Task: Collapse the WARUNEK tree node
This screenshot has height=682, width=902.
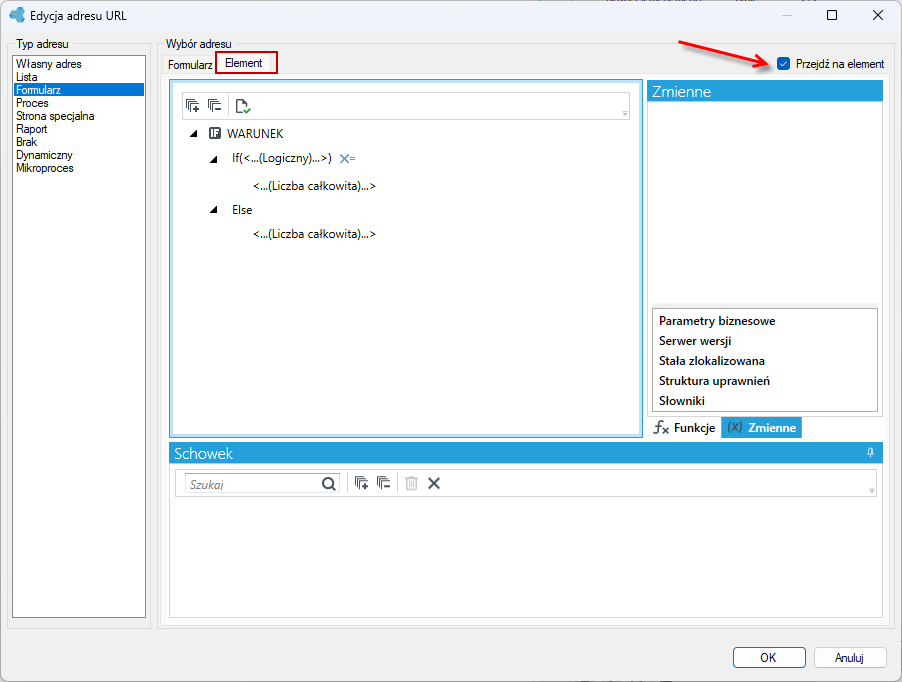Action: coord(194,133)
